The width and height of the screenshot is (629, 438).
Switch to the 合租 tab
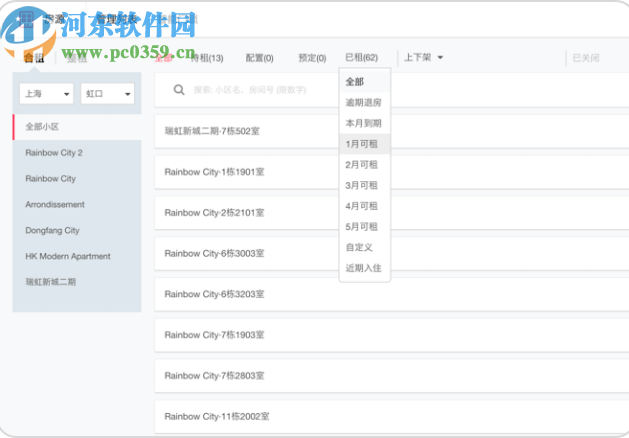34,58
